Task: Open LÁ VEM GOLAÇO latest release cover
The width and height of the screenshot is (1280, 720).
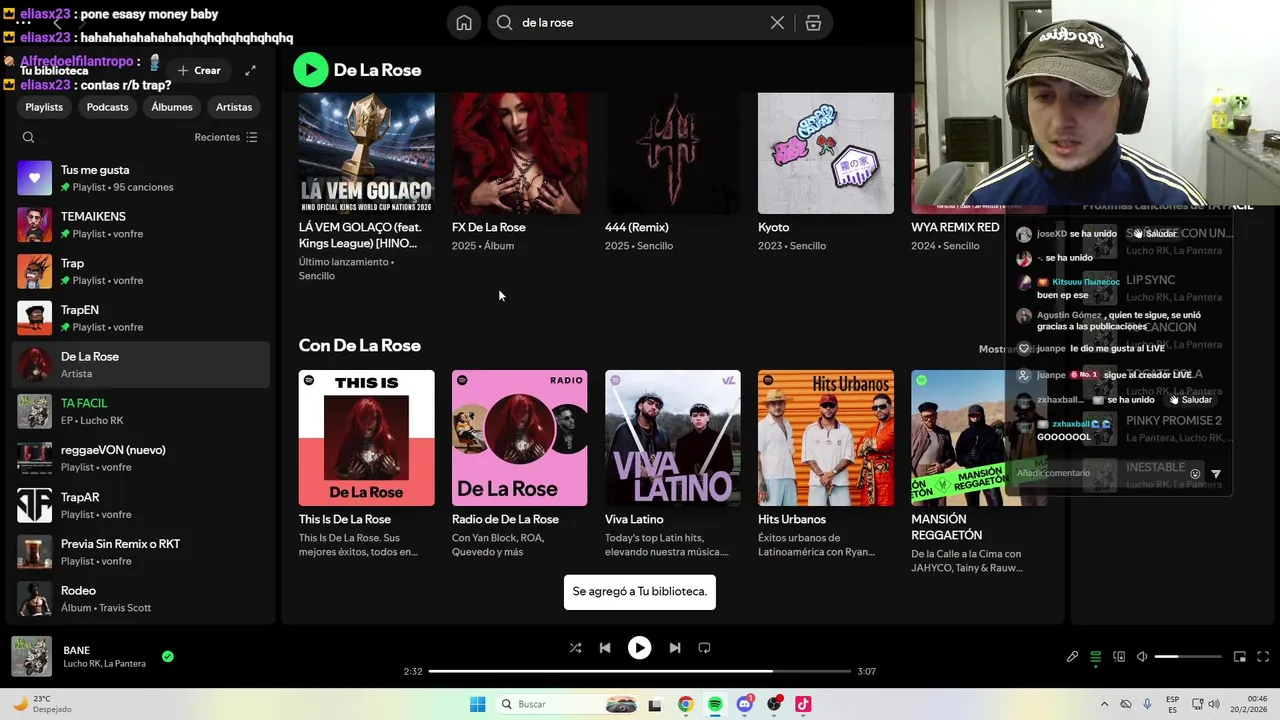Action: coord(366,153)
